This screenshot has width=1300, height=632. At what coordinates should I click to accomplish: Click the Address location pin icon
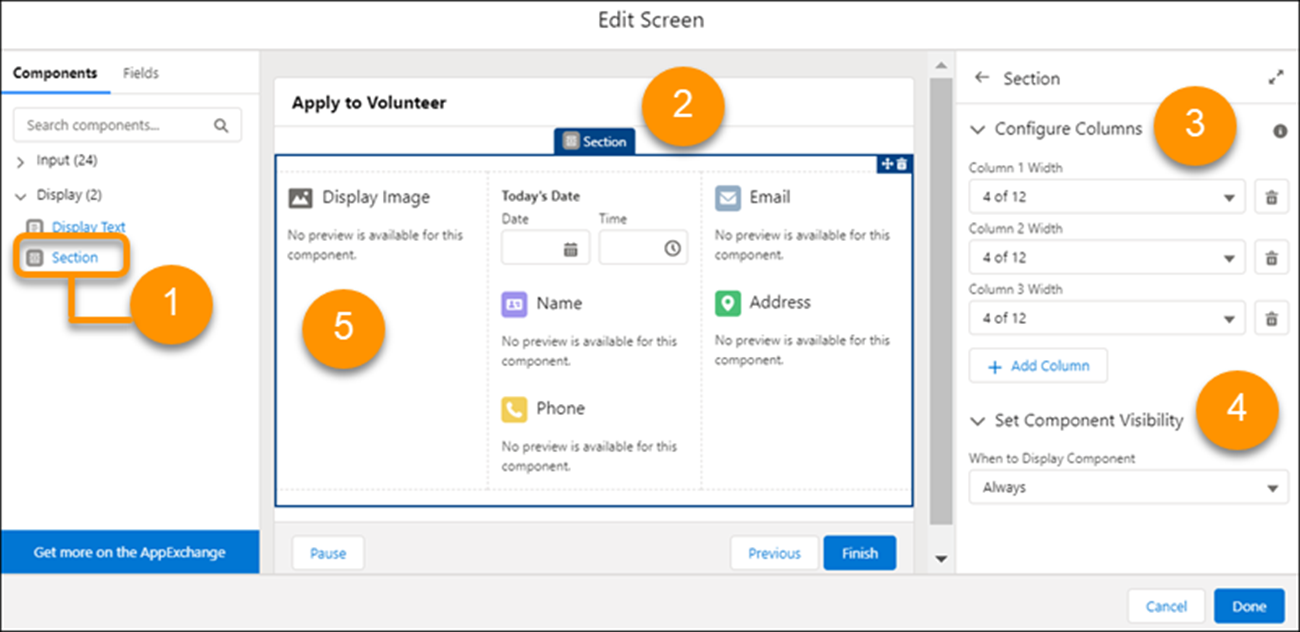(x=728, y=302)
